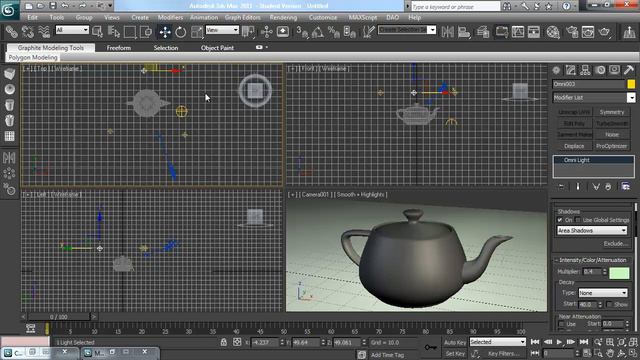Toggle the set keys key icon
The height and width of the screenshot is (360, 640).
[430, 347]
